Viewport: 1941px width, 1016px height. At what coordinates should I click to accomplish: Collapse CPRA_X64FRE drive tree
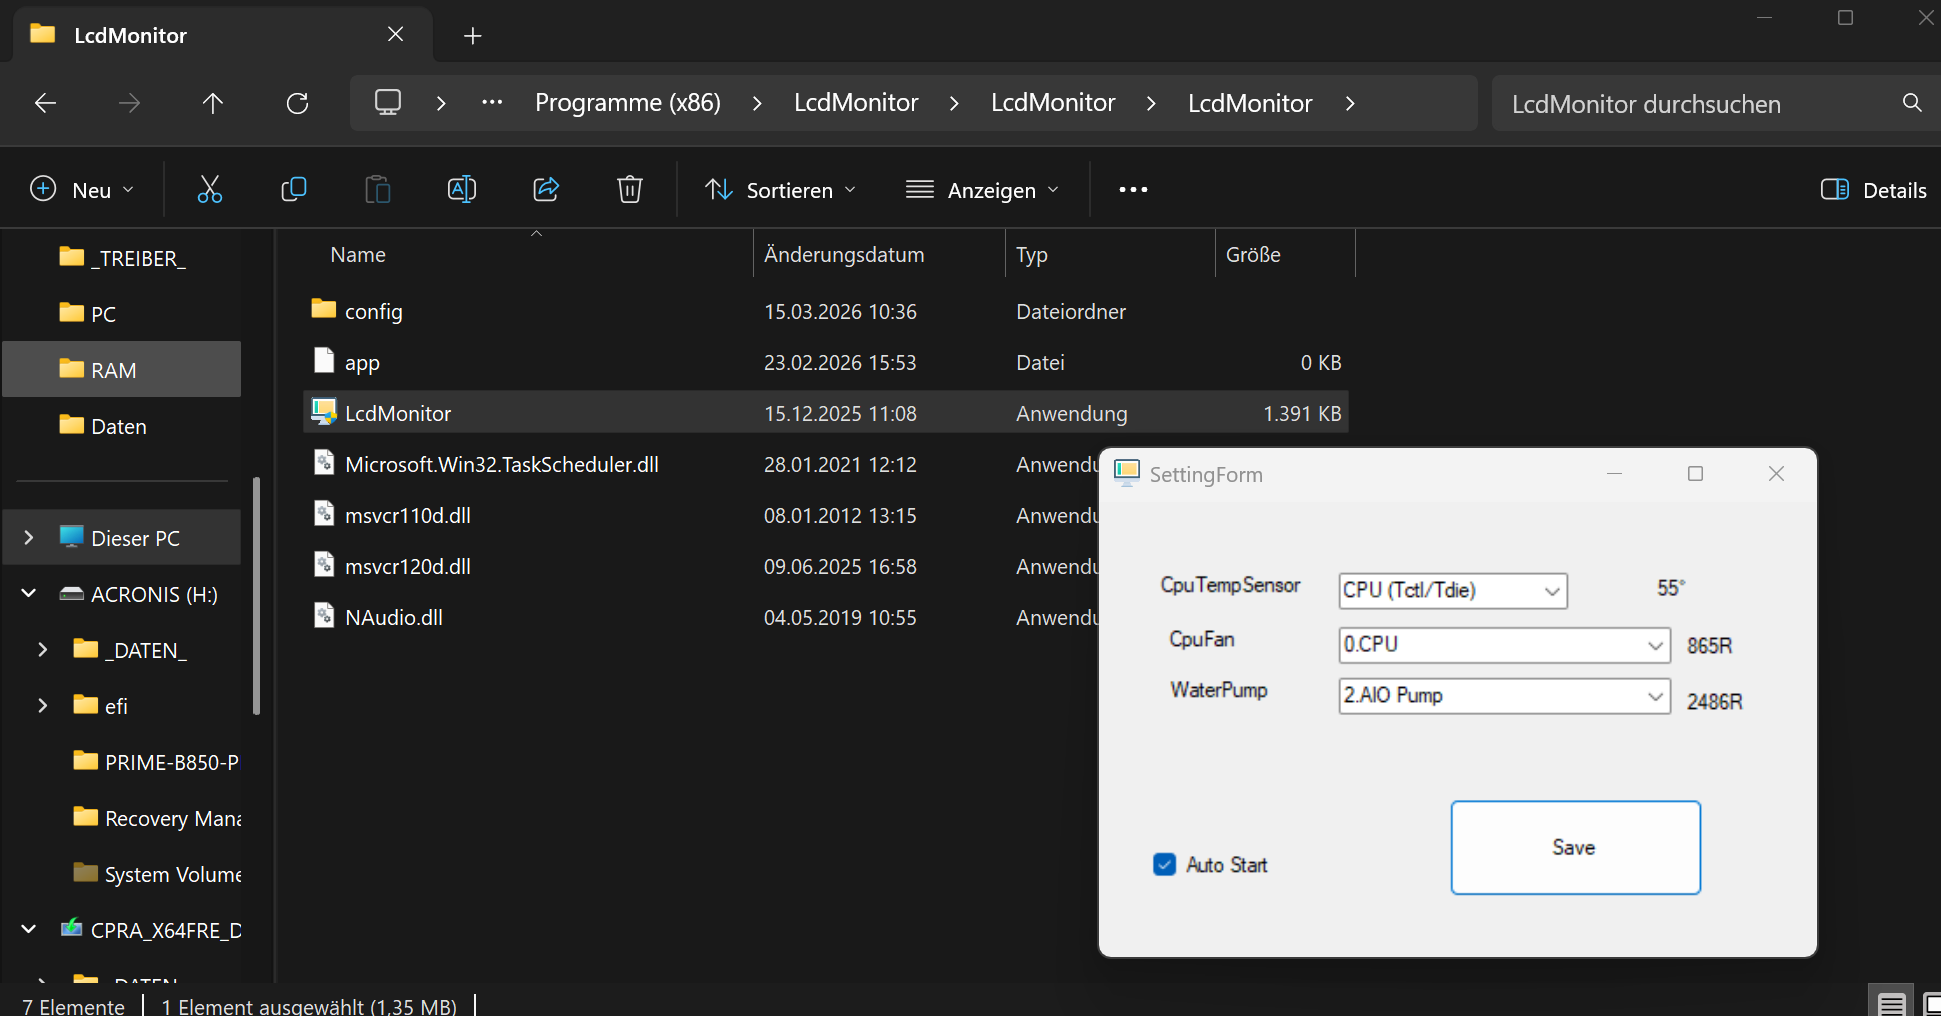[x=29, y=930]
